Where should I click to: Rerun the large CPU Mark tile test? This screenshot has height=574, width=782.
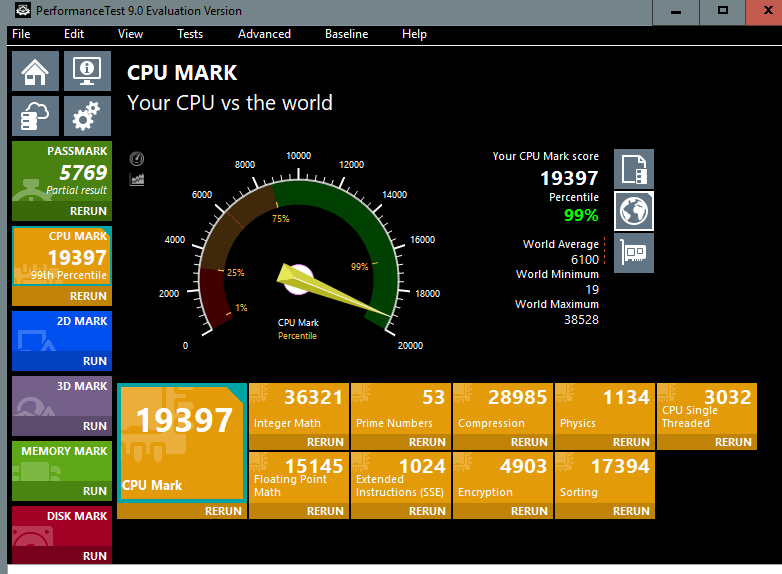pos(182,511)
